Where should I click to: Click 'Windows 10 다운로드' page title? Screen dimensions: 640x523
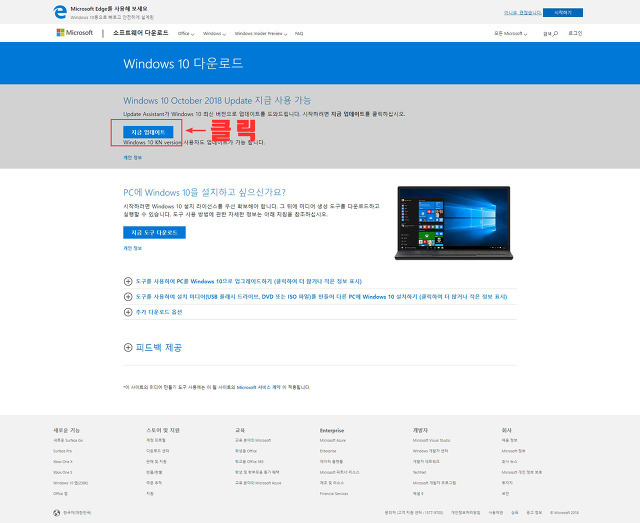pyautogui.click(x=183, y=64)
